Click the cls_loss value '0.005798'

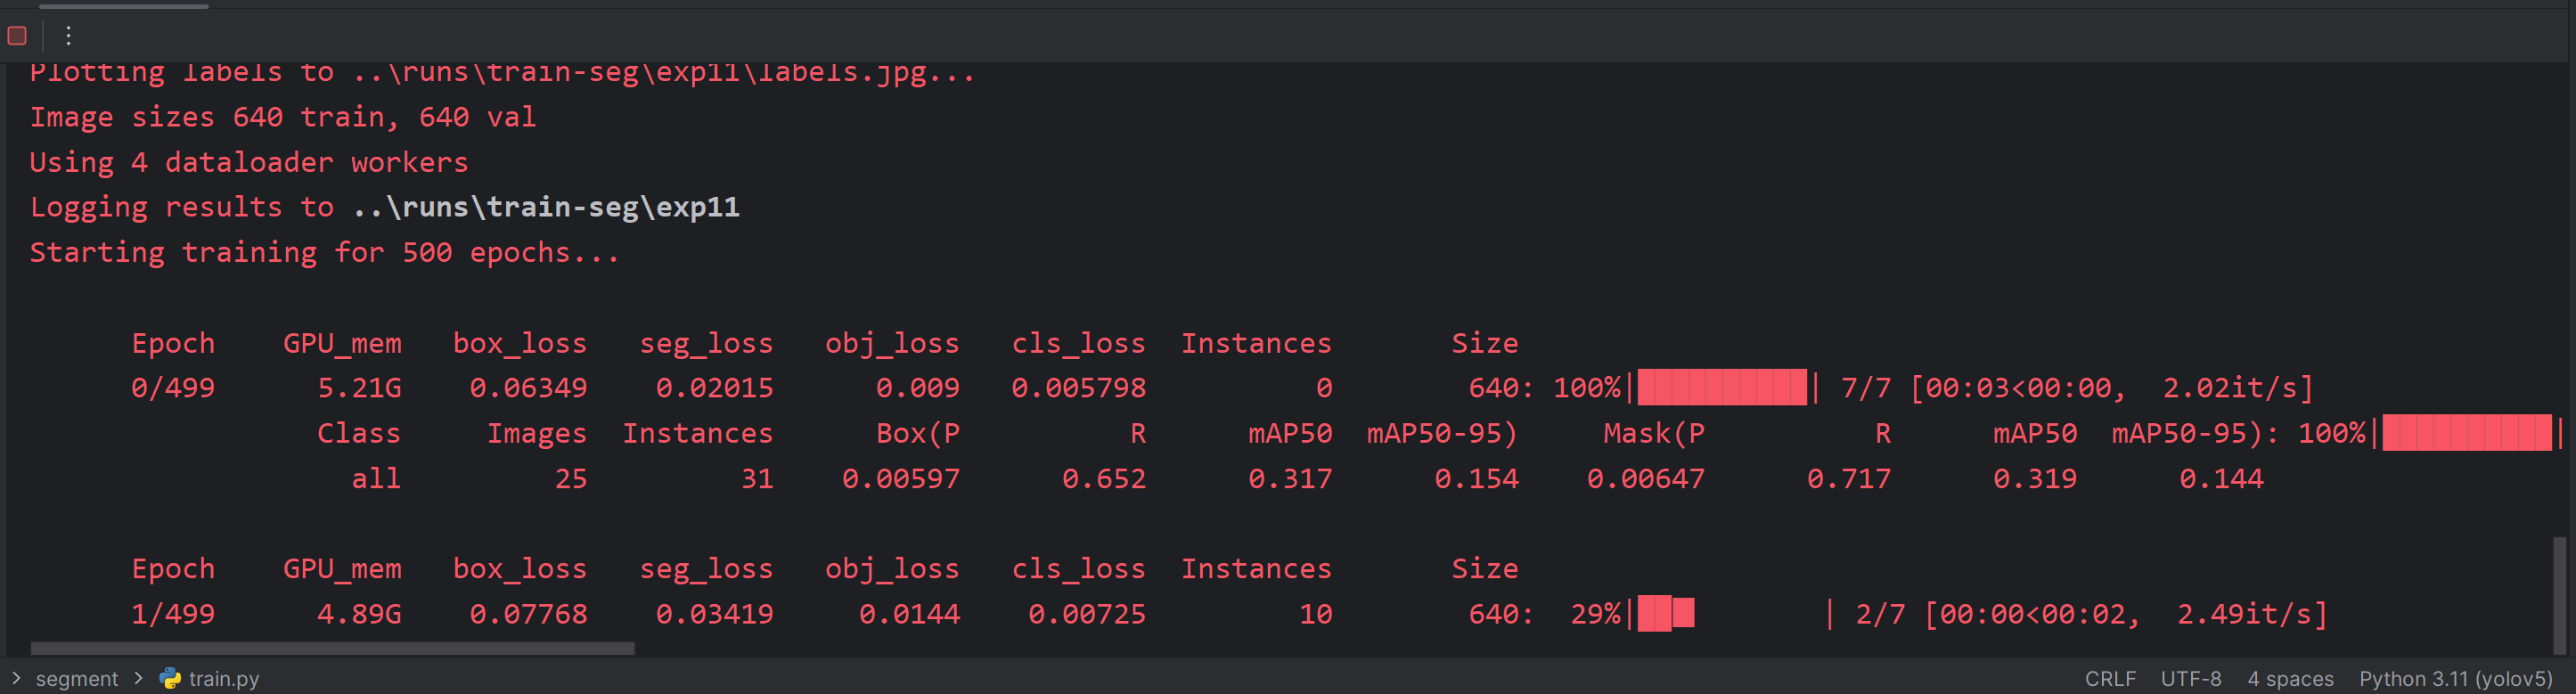coord(1078,388)
